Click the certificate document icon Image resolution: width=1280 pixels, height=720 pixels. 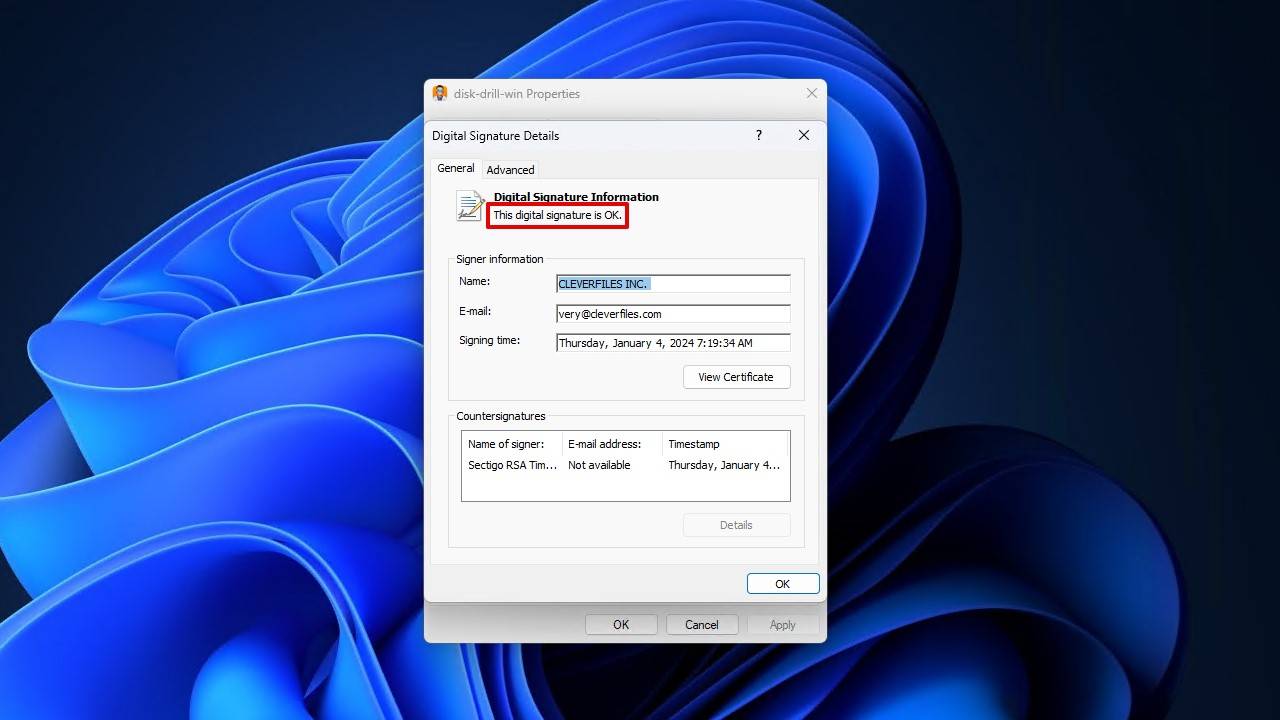tap(470, 205)
